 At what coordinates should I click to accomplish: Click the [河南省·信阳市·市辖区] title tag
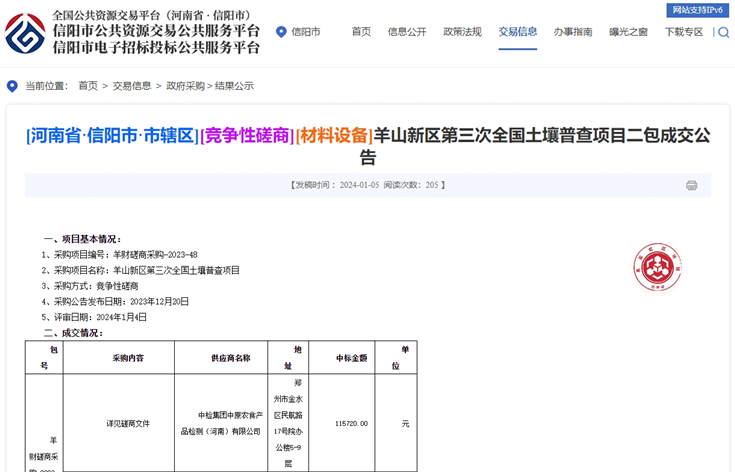(112, 135)
